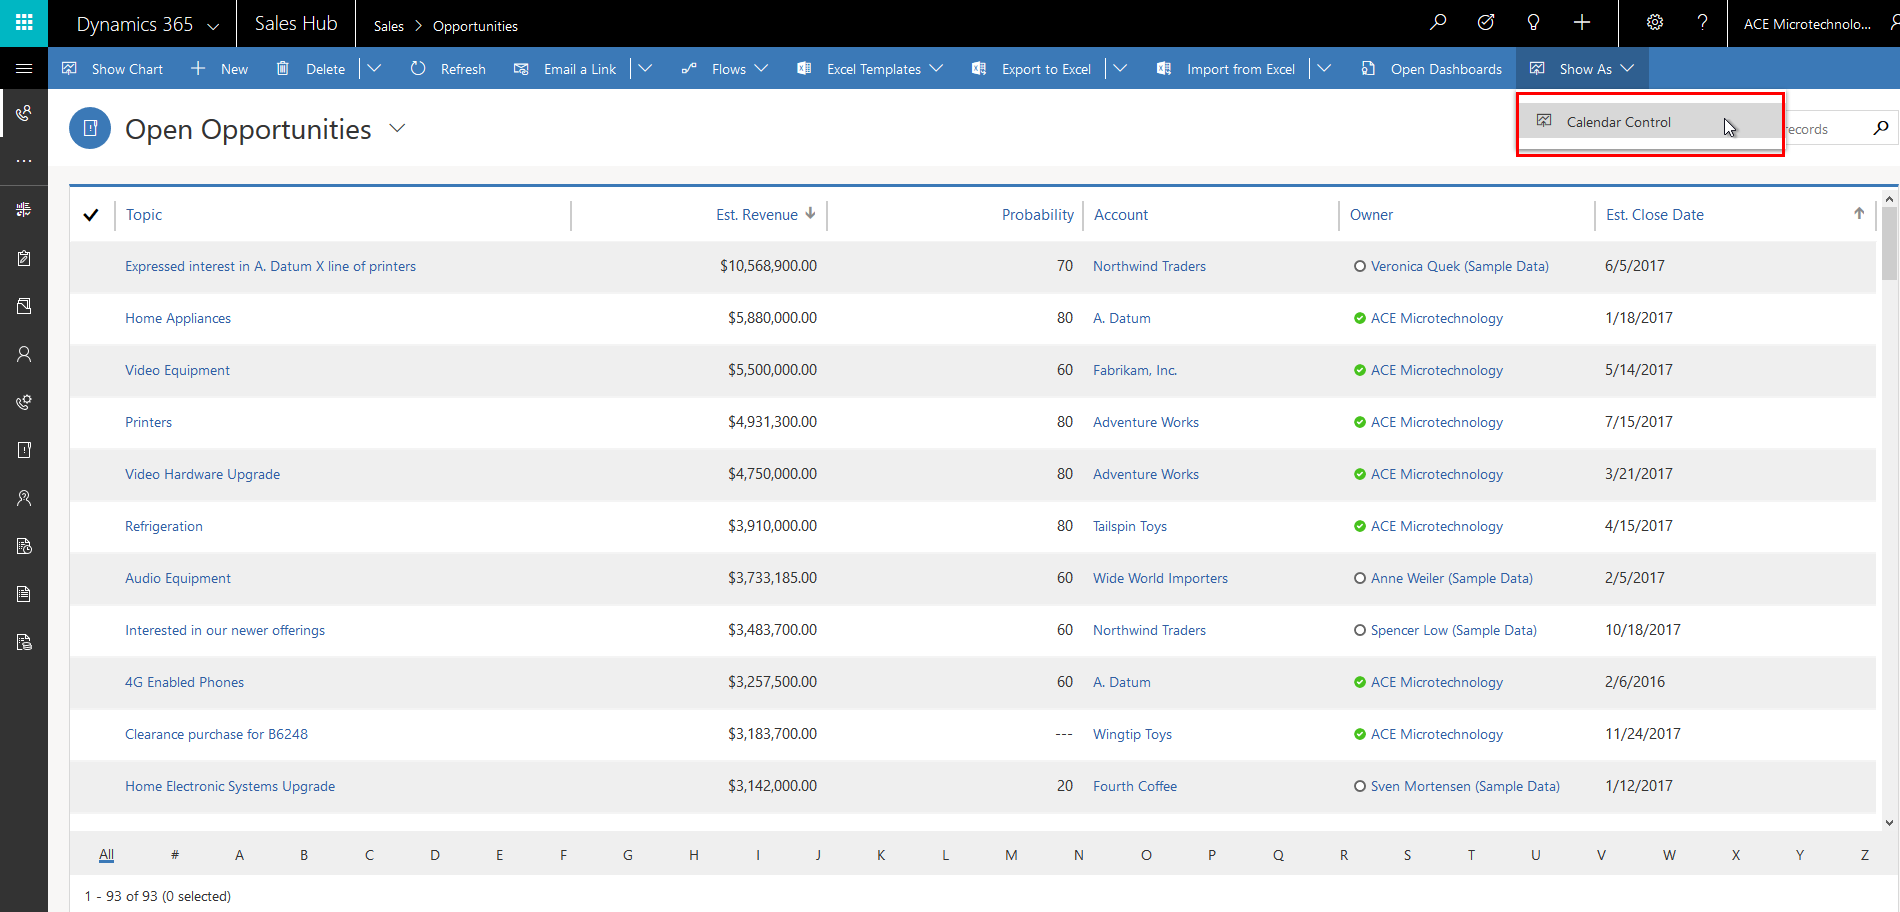This screenshot has width=1900, height=912.
Task: Filter records by letter M
Action: [x=1012, y=855]
